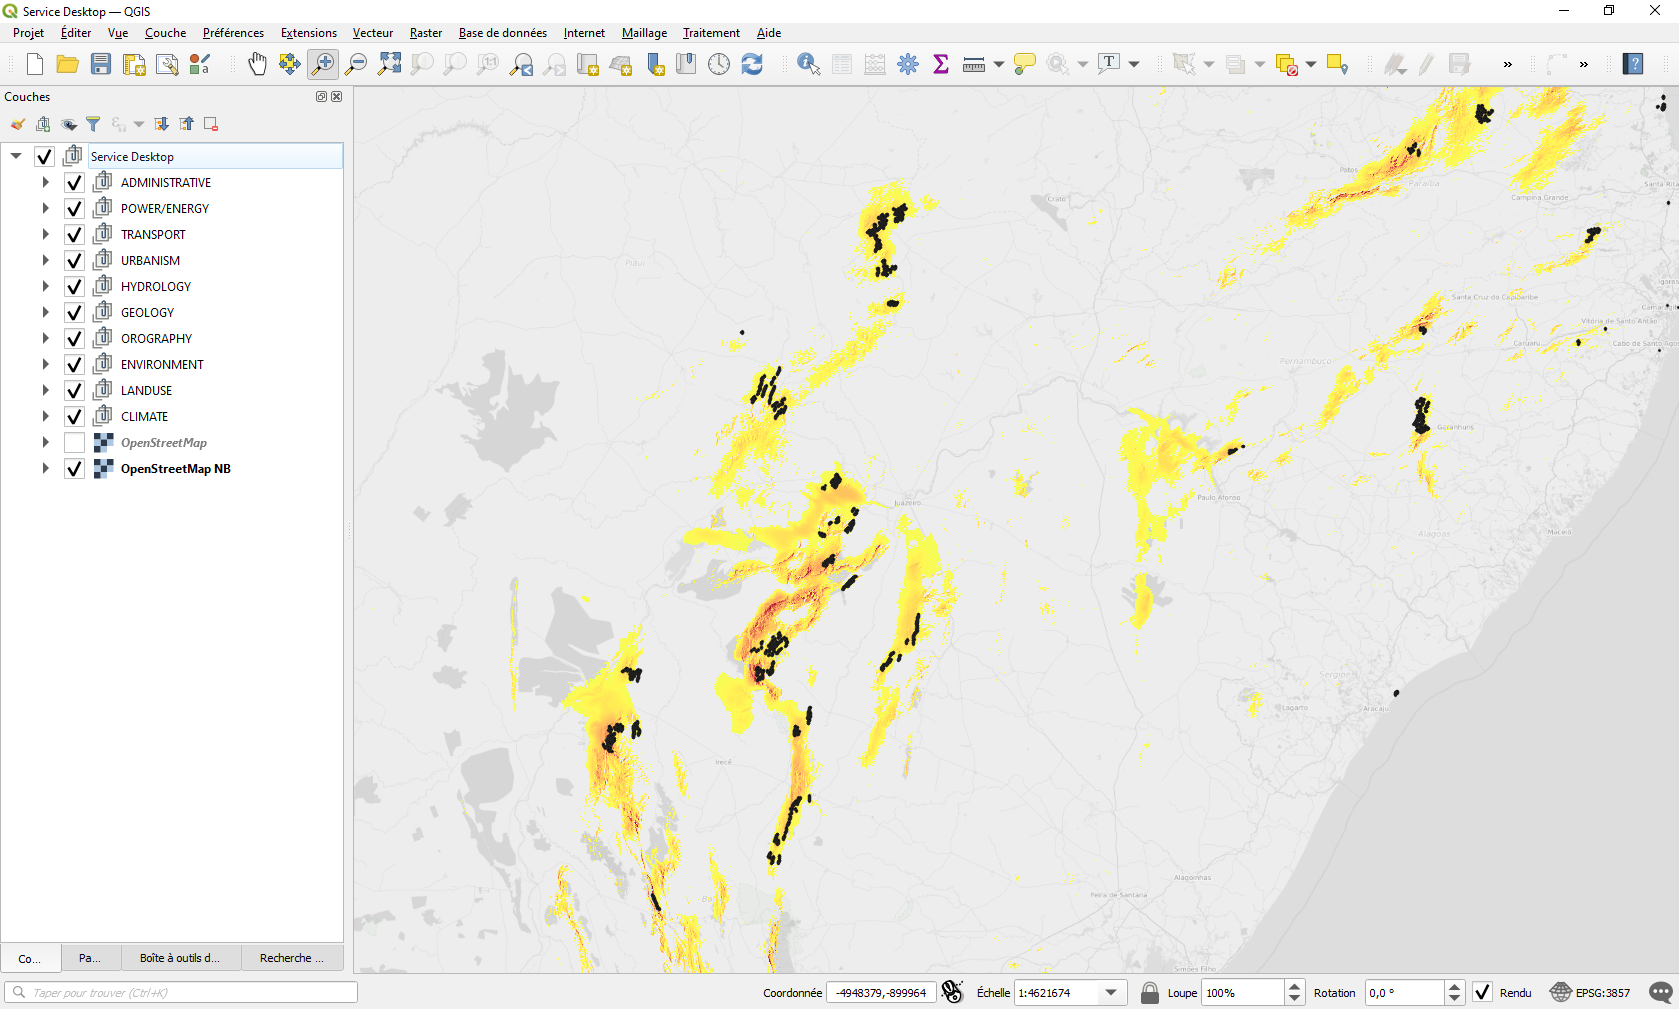Show spatial bookmarks panel icon
Viewport: 1679px width, 1009px height.
(x=686, y=64)
